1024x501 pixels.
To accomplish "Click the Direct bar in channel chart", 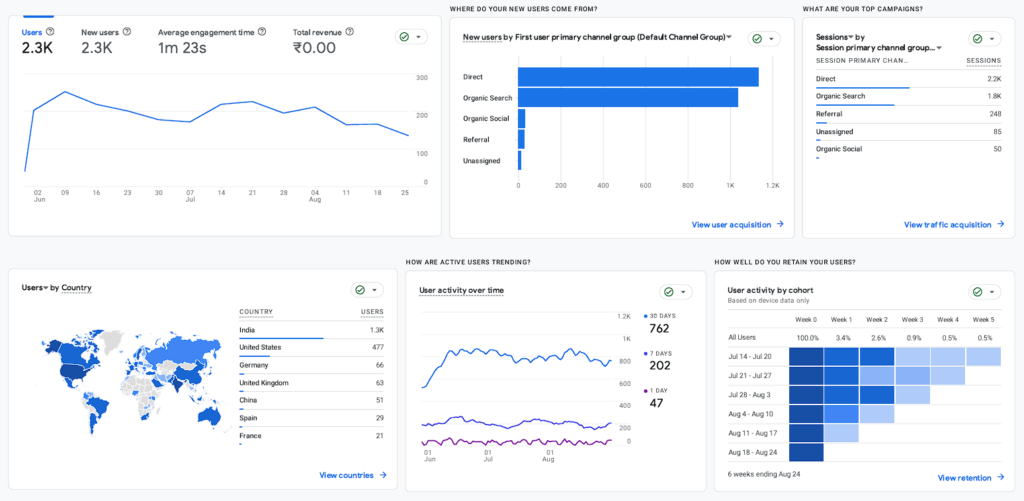I will 638,77.
